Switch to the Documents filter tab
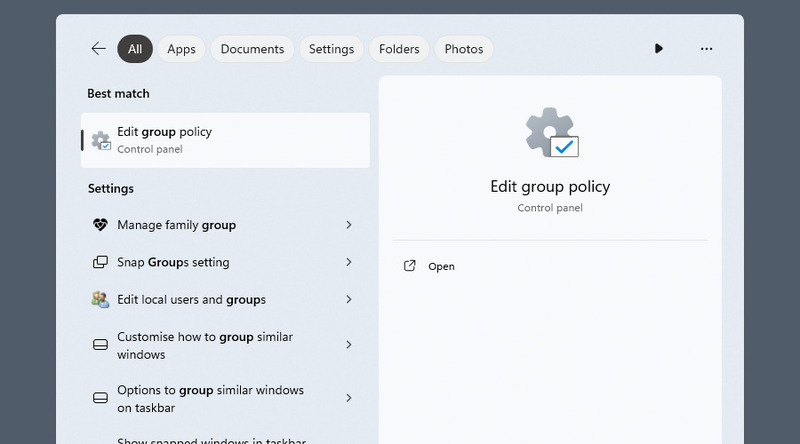 pos(252,49)
